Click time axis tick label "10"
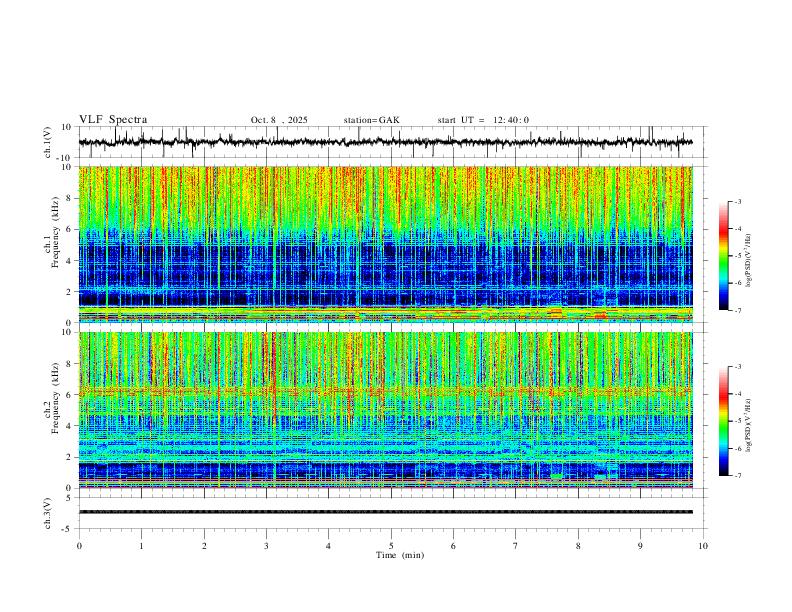 click(703, 546)
